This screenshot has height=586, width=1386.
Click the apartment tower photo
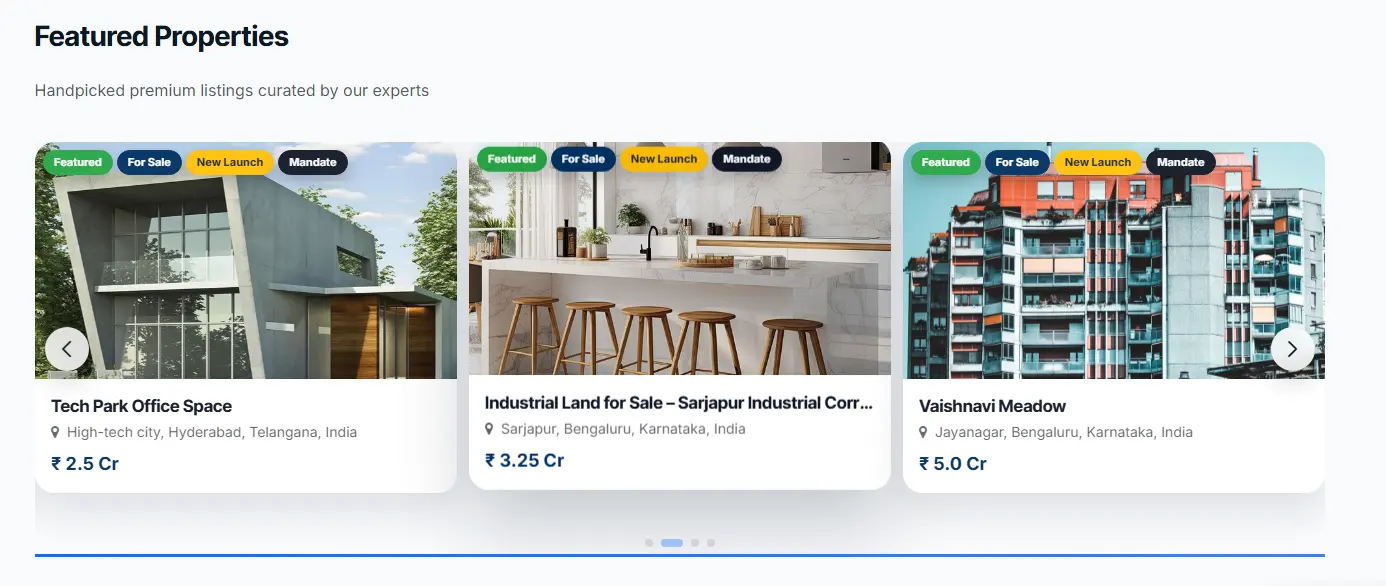pos(1114,260)
